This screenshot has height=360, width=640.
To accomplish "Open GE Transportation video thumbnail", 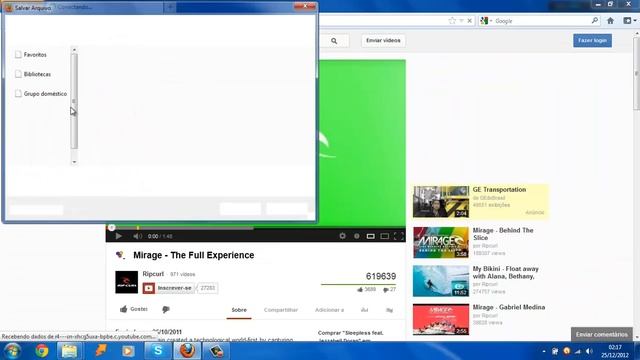I will [x=441, y=202].
